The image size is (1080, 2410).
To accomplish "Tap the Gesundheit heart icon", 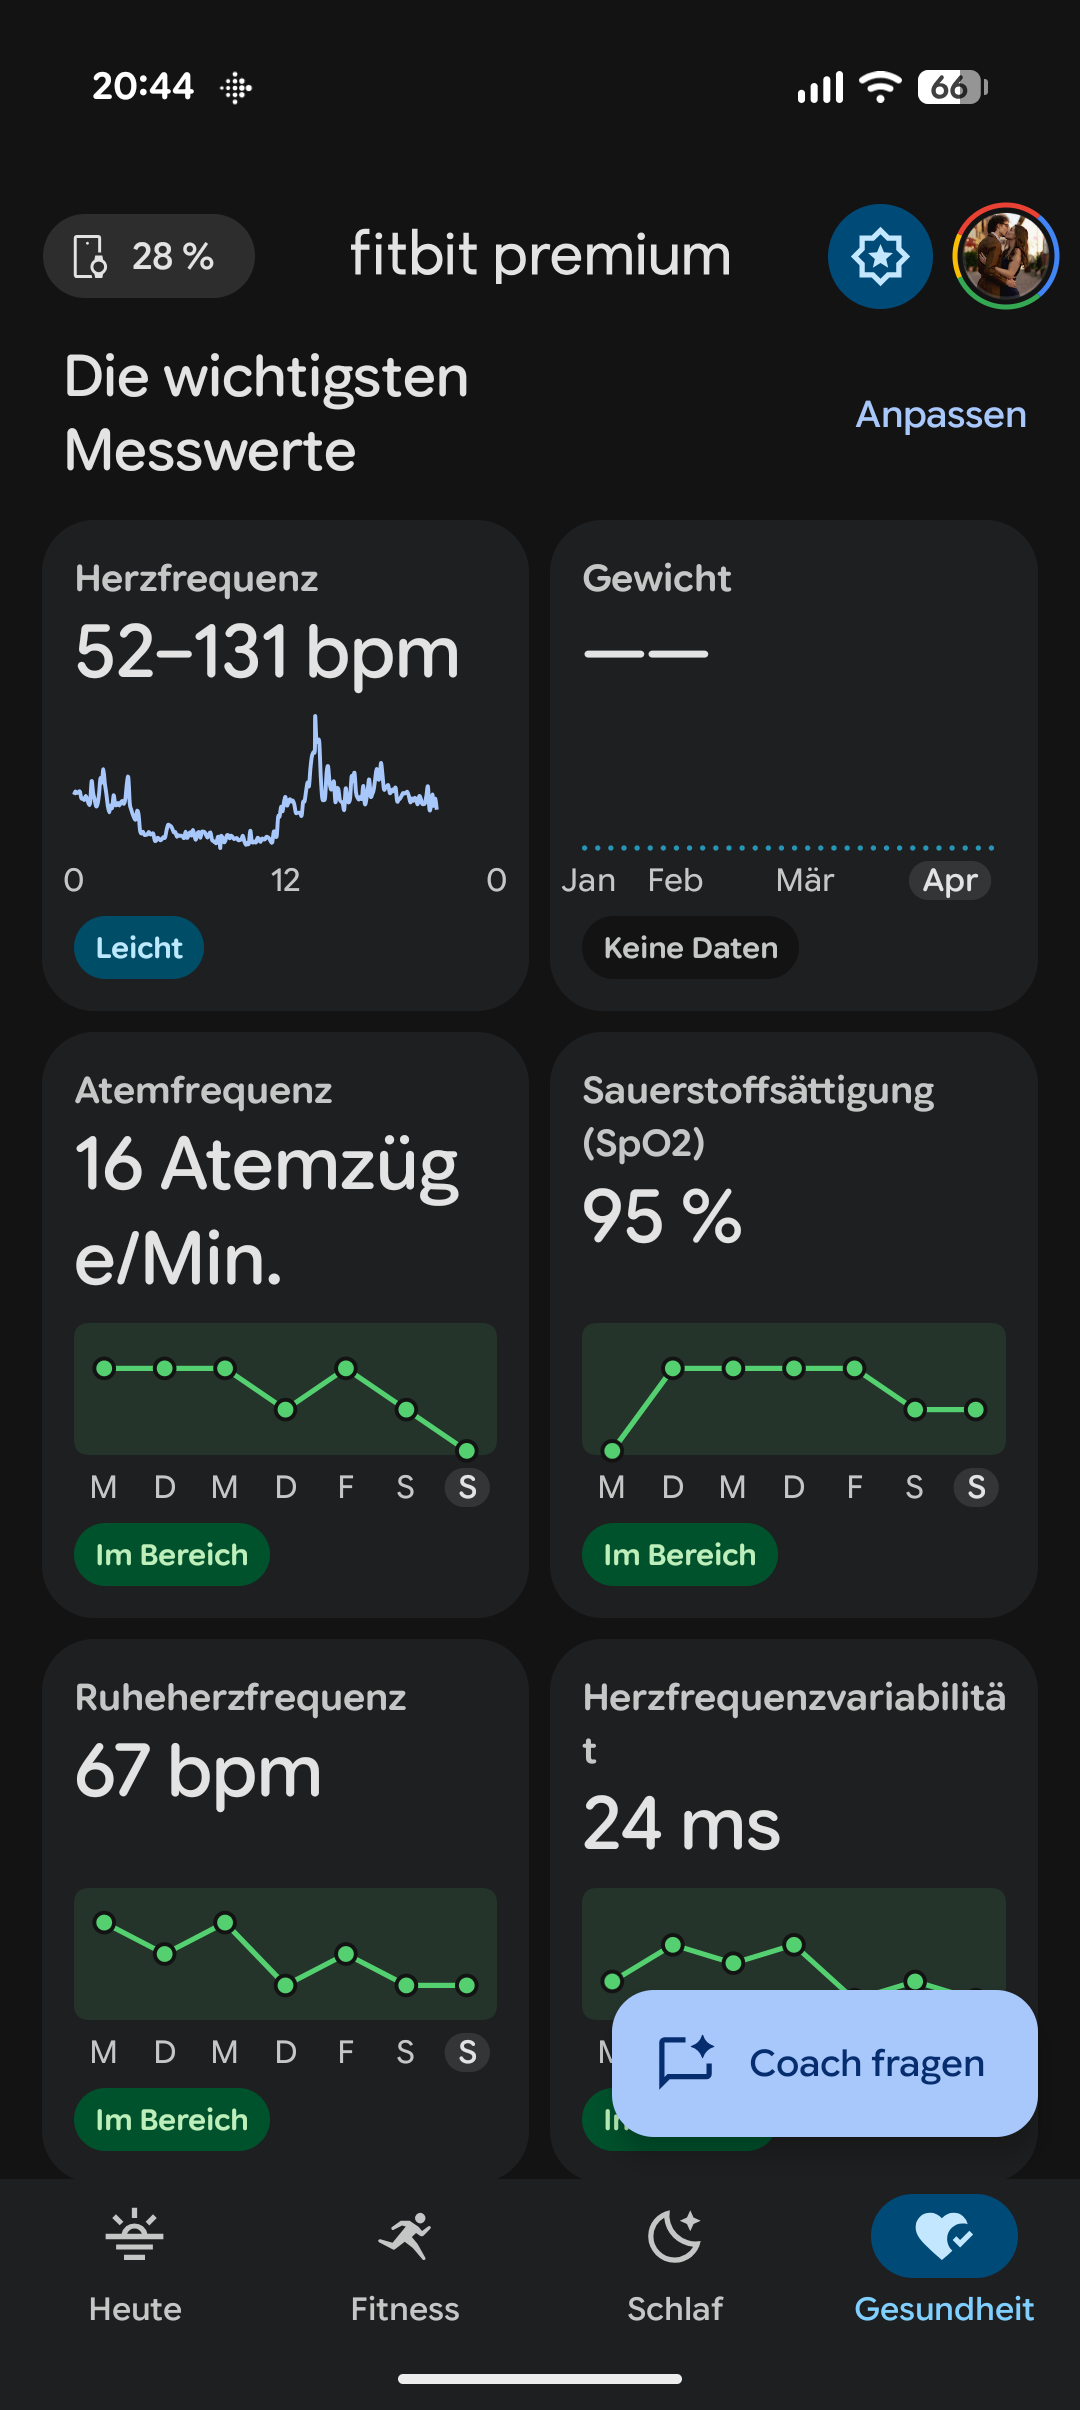I will click(x=944, y=2236).
